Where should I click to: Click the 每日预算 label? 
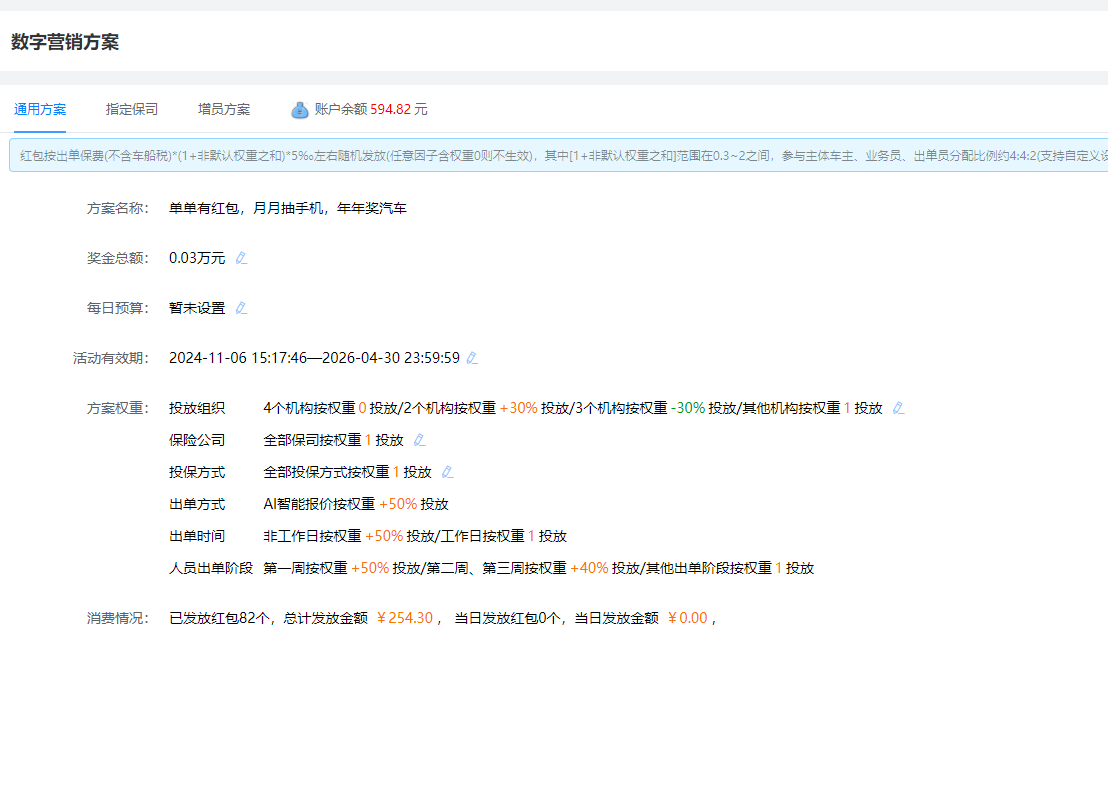(117, 308)
